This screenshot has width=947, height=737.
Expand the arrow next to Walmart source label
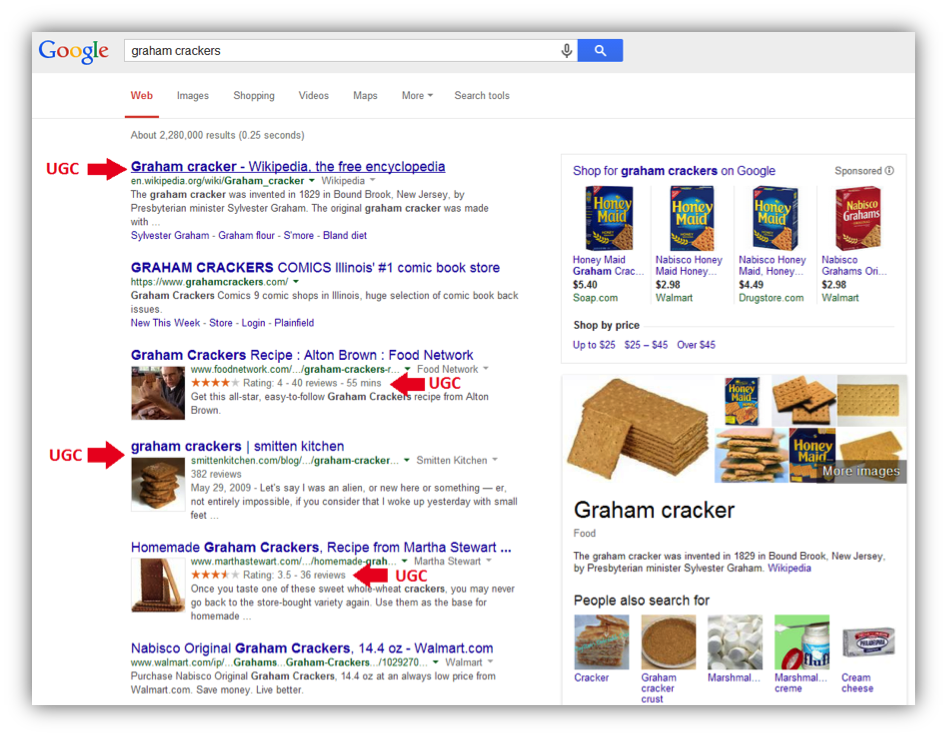click(x=490, y=662)
